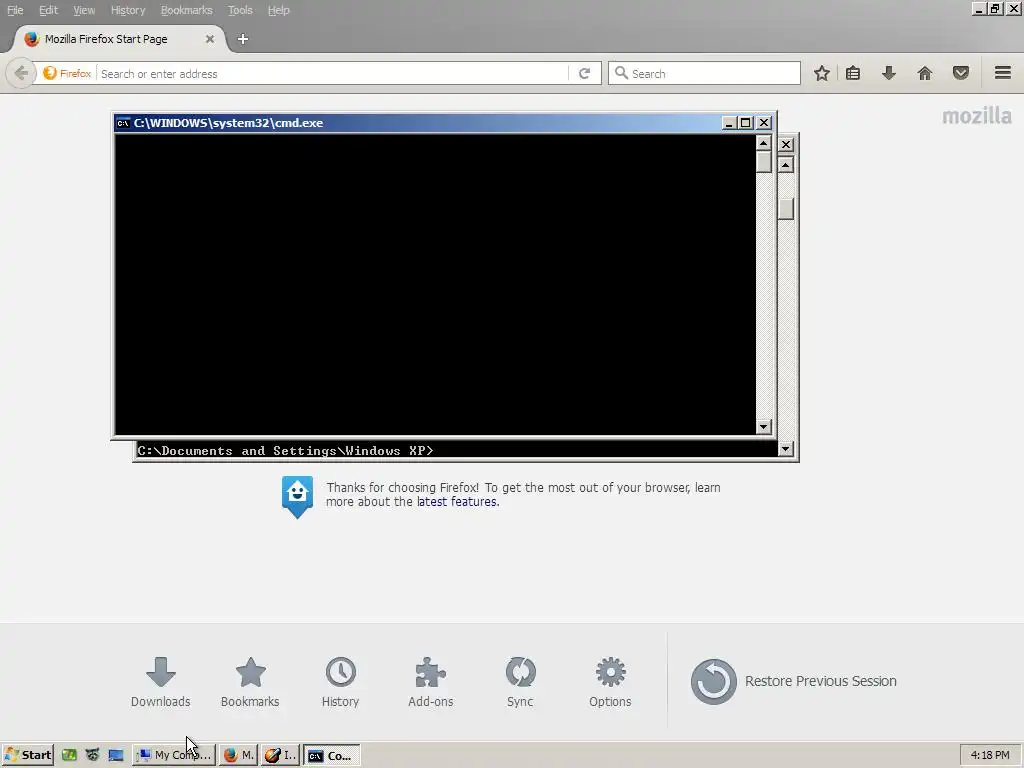This screenshot has height=768, width=1024.
Task: Open the Help menu
Action: tap(278, 10)
